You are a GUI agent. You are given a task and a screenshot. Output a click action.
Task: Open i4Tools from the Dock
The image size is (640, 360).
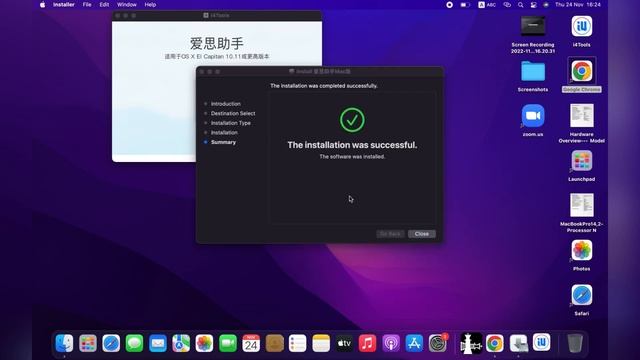(x=542, y=342)
